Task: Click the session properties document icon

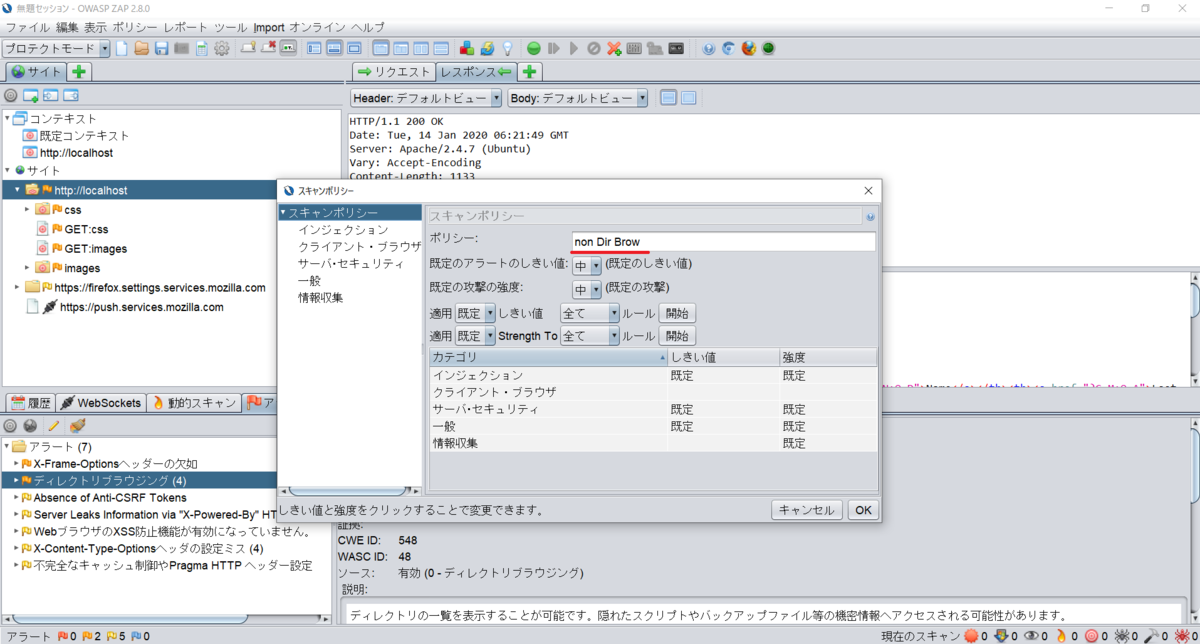Action: pyautogui.click(x=202, y=48)
